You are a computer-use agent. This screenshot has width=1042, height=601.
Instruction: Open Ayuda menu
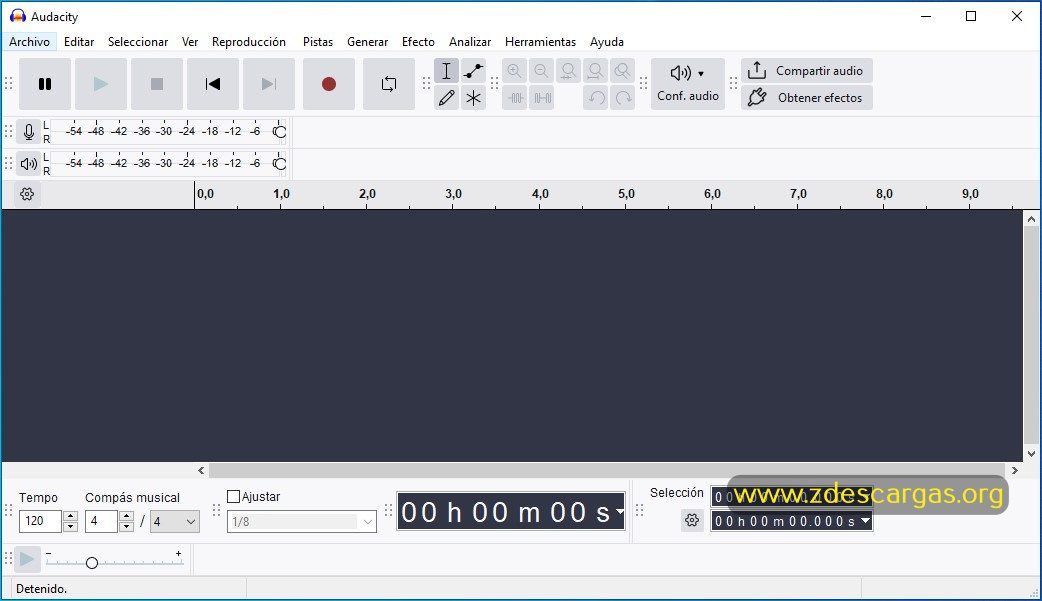pos(607,41)
